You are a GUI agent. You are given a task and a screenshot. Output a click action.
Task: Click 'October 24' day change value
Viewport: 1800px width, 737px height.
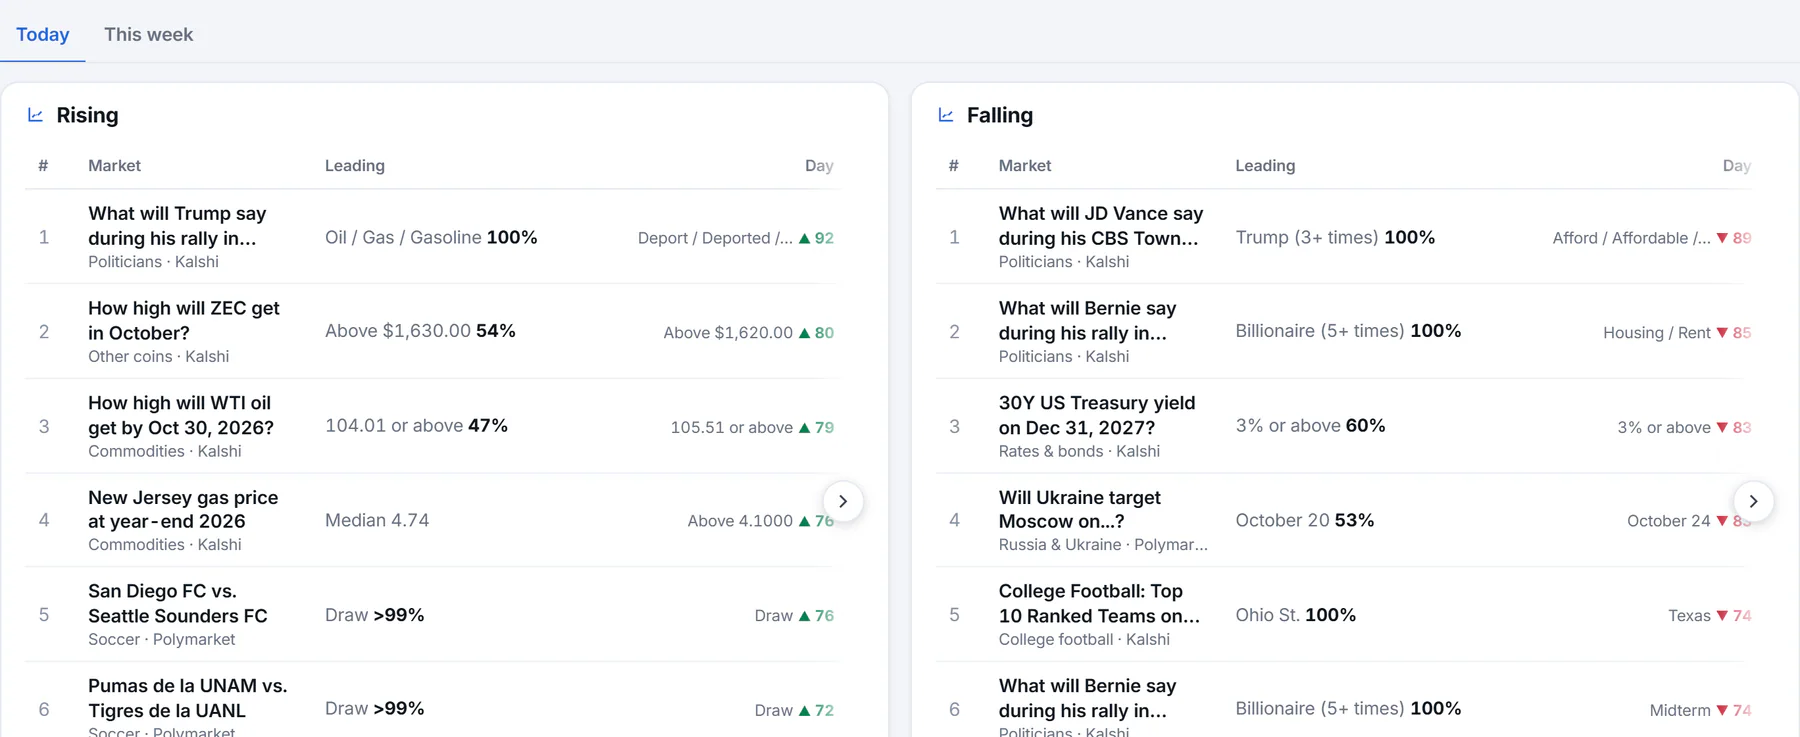pos(1689,521)
